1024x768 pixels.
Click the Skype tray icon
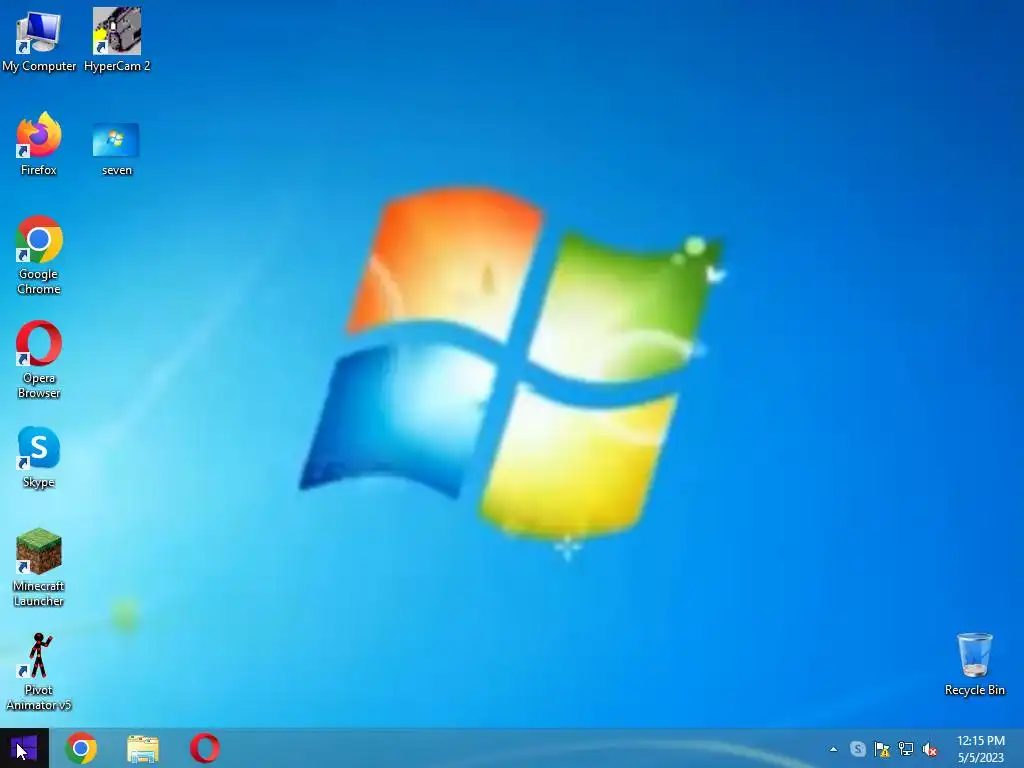(858, 749)
